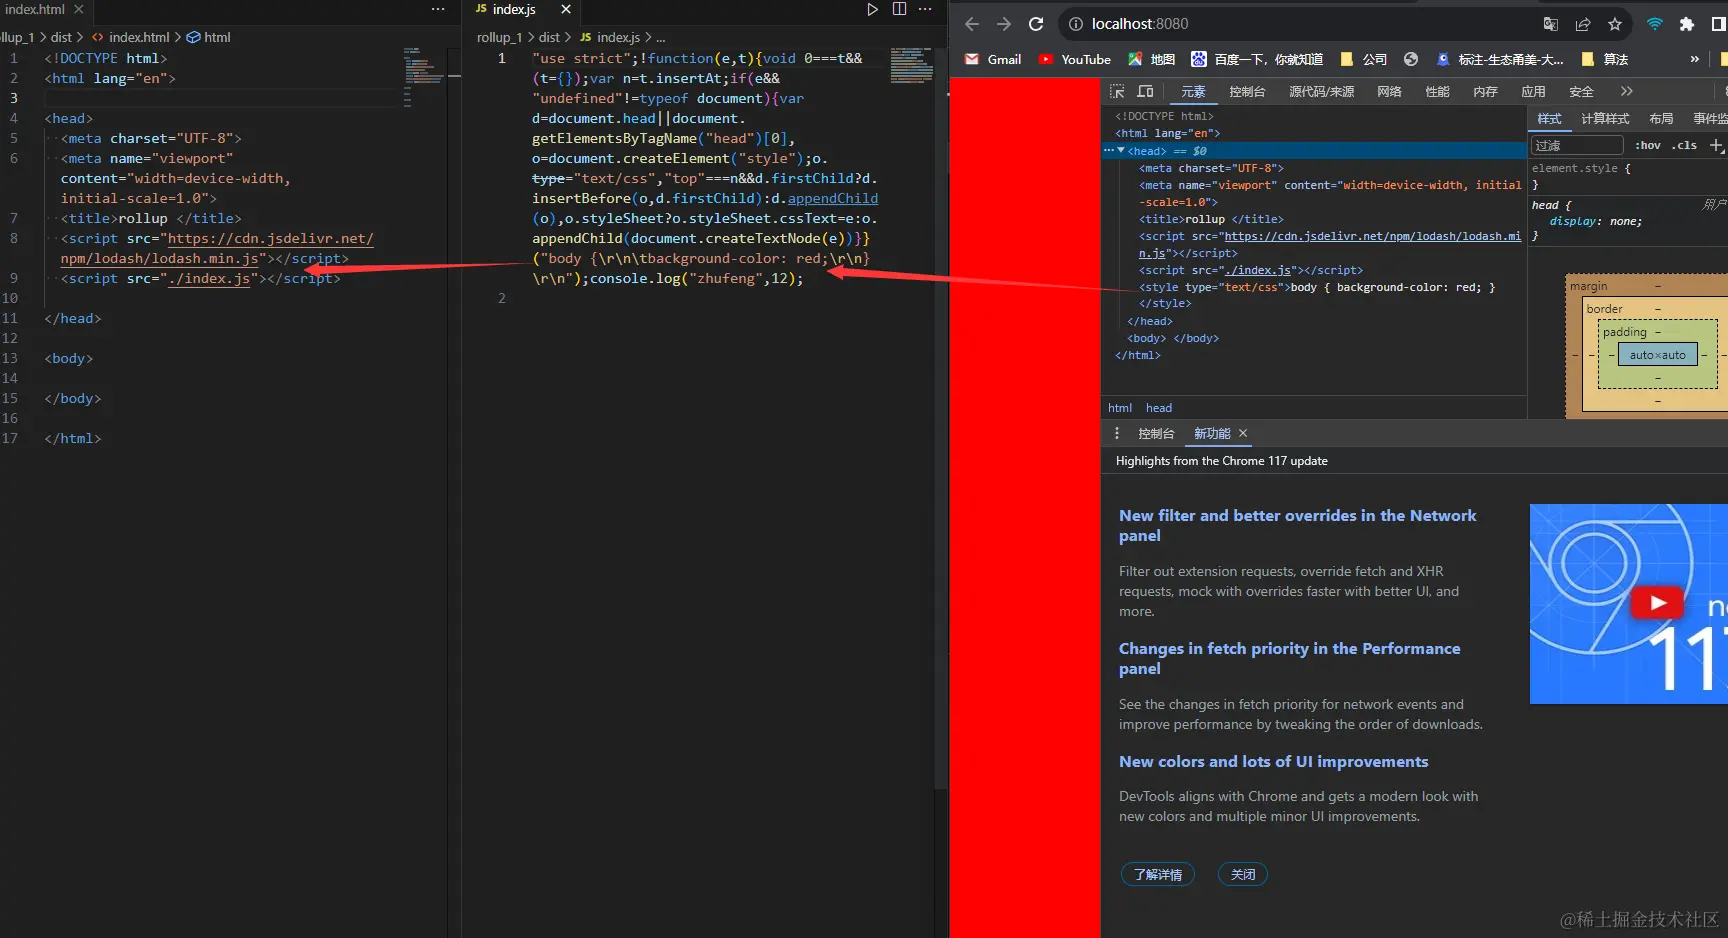The width and height of the screenshot is (1728, 938).
Task: Open dist breadcrumb in index.js editor
Action: [549, 37]
